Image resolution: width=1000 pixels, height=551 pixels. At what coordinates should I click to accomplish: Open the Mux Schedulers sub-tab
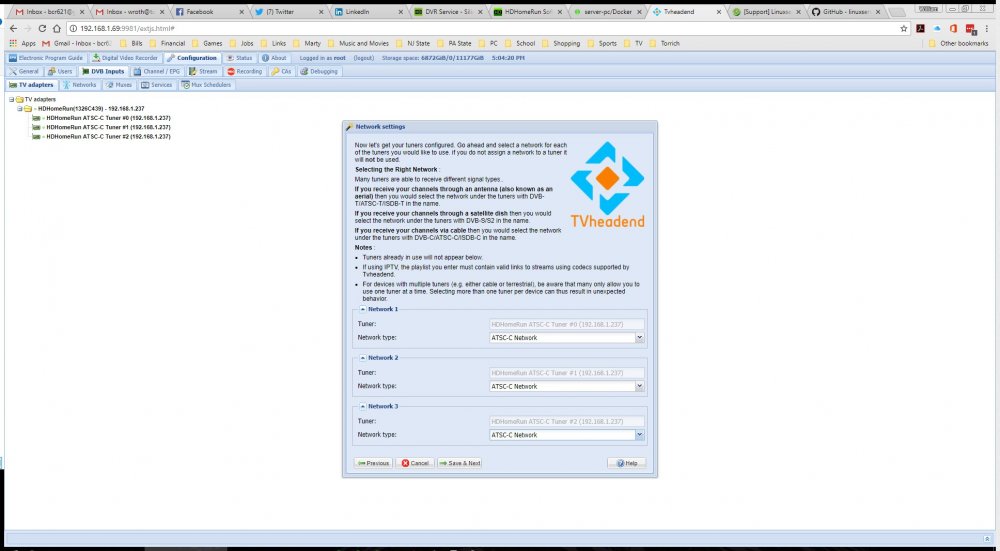[x=208, y=85]
